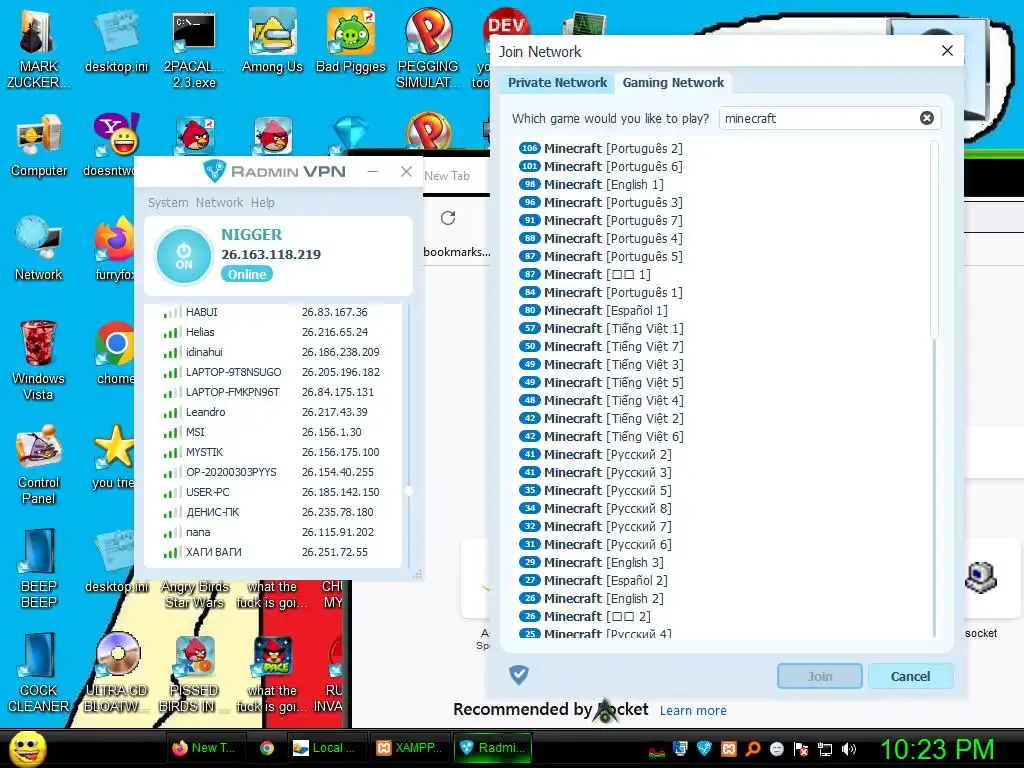The width and height of the screenshot is (1024, 768).
Task: Select the chrome desktop icon
Action: [115, 353]
